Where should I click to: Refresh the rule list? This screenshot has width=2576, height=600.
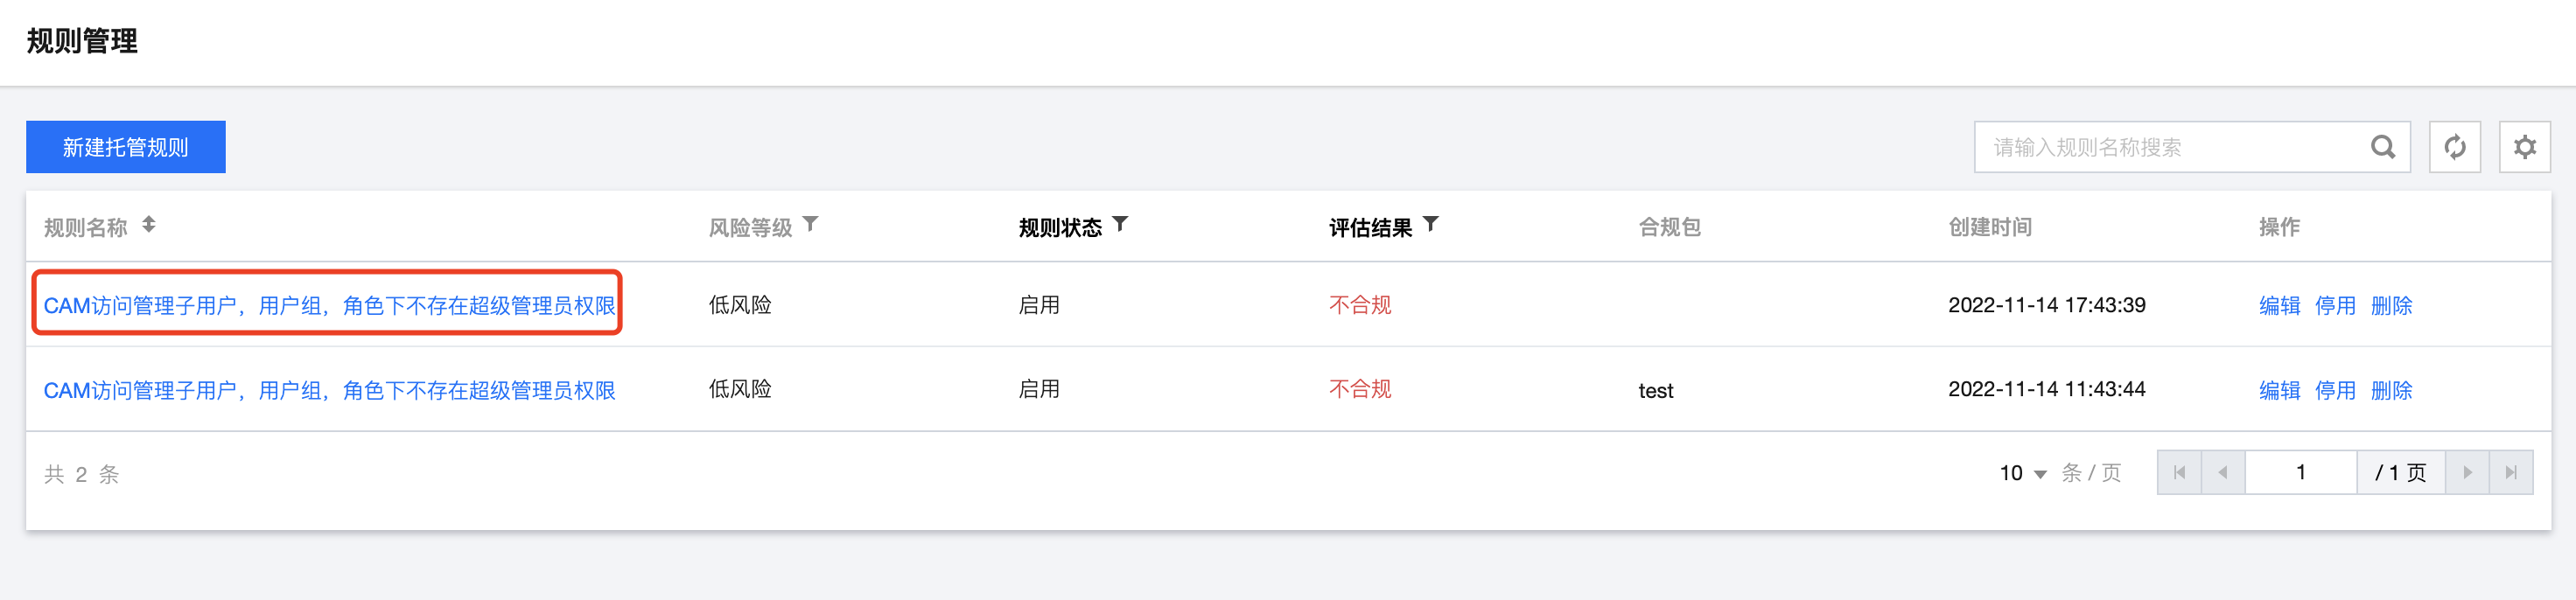(x=2454, y=148)
